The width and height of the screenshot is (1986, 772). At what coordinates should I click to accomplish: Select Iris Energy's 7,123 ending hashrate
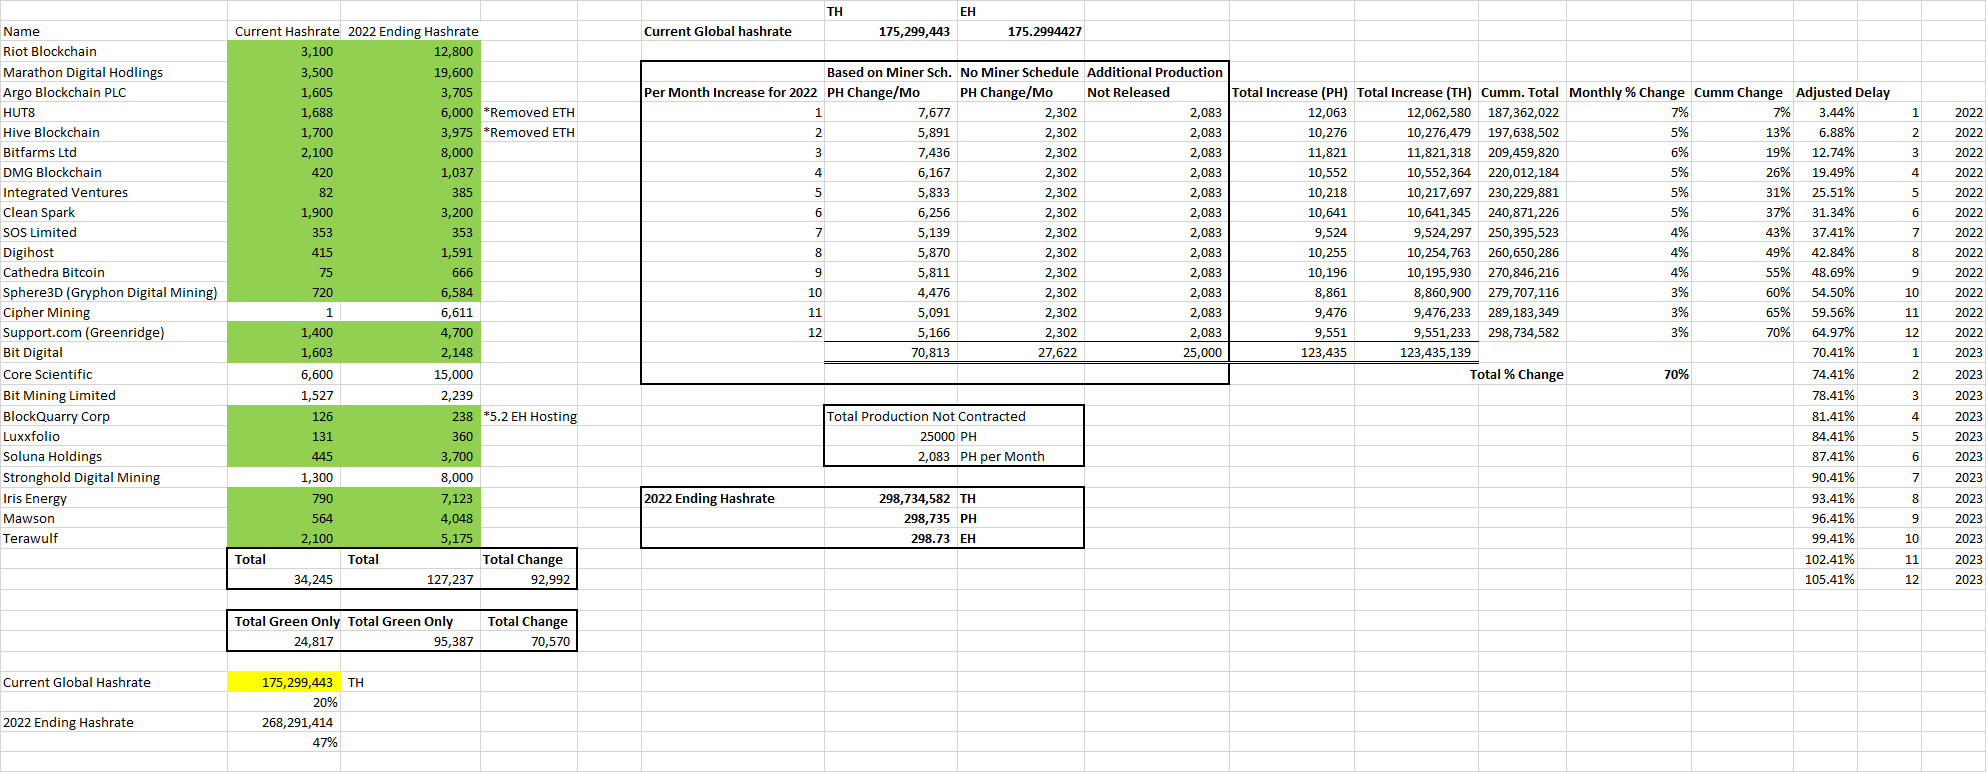tap(457, 498)
